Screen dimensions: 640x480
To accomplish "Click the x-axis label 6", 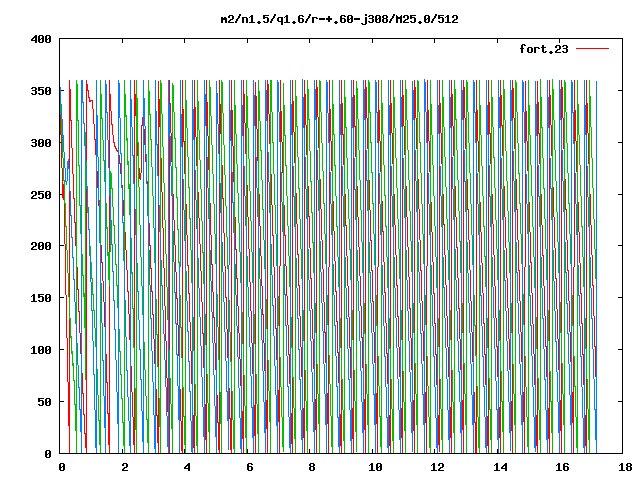I will [x=249, y=467].
